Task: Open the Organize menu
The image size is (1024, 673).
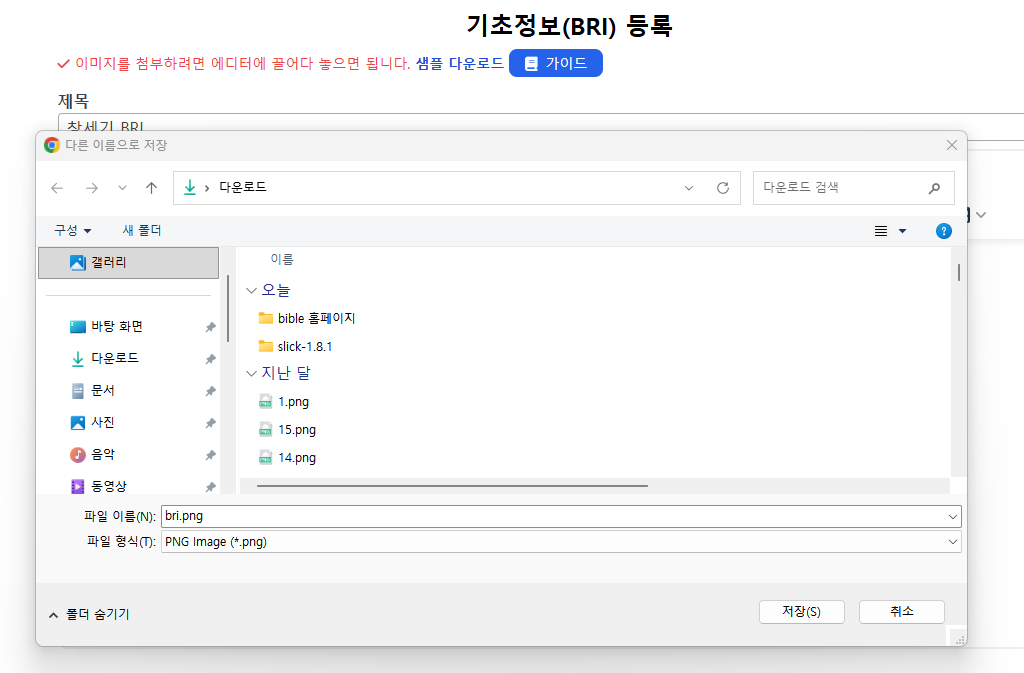Action: 73,231
